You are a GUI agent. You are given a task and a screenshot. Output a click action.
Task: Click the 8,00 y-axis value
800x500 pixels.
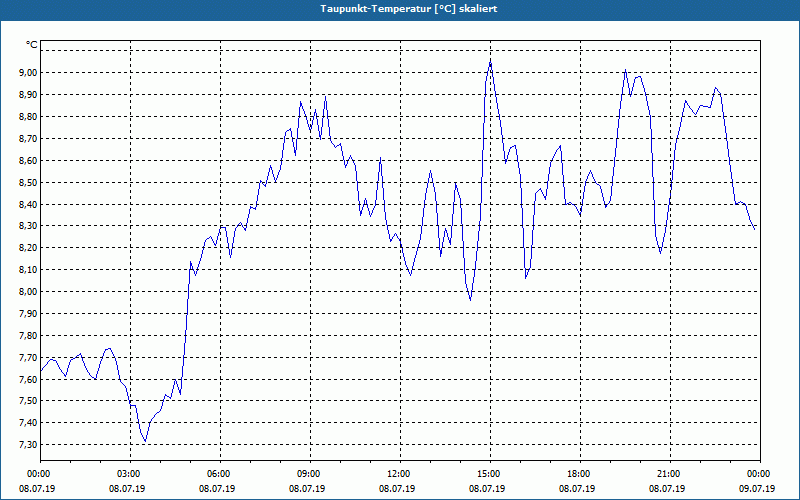tap(29, 291)
